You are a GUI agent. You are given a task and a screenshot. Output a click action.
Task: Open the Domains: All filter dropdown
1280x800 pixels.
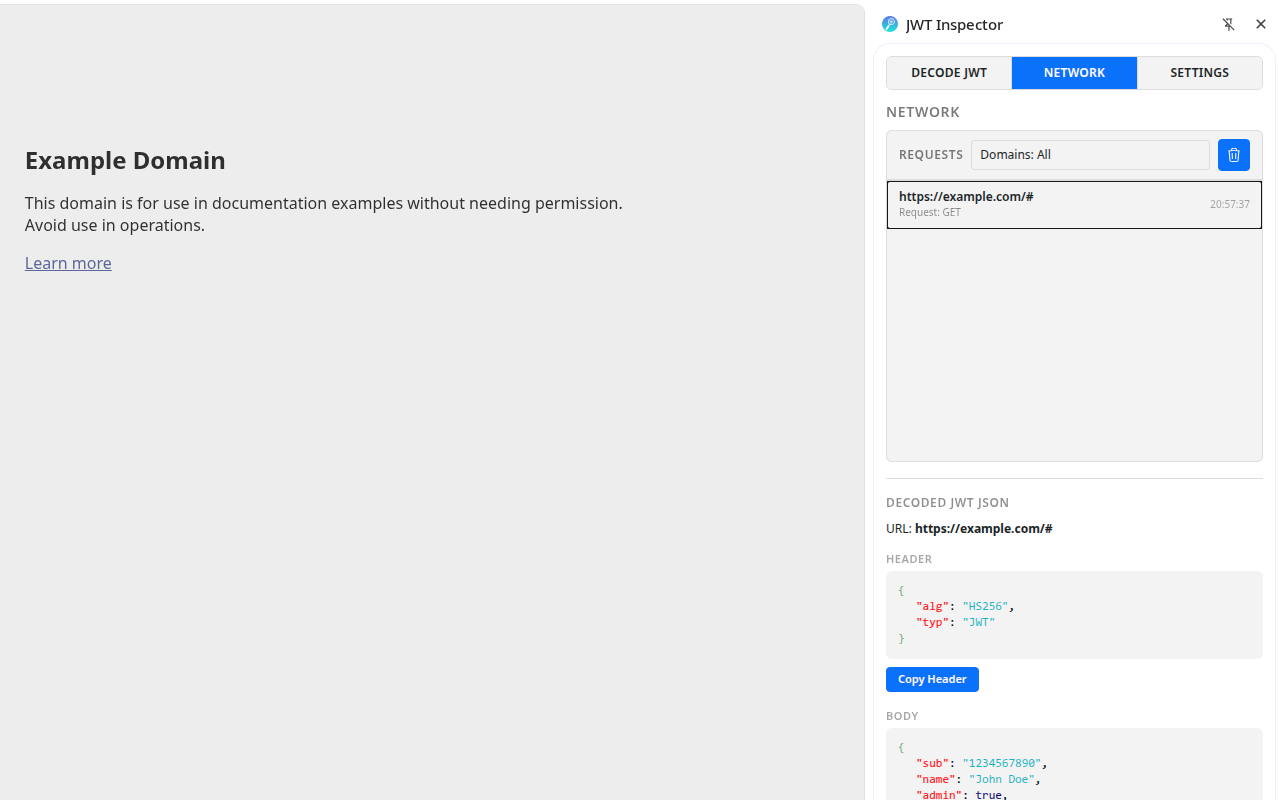(1090, 155)
